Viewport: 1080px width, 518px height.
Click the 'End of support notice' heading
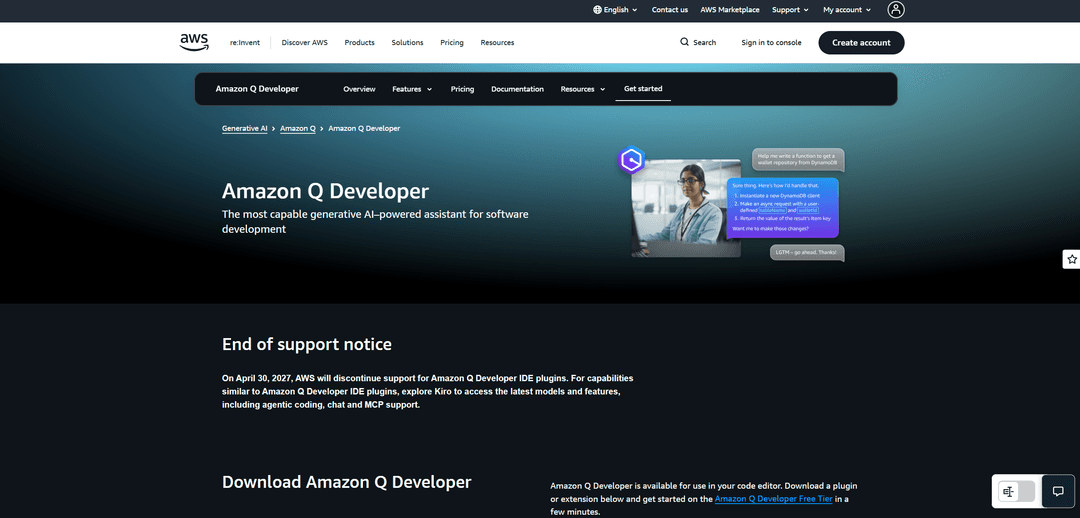tap(307, 344)
